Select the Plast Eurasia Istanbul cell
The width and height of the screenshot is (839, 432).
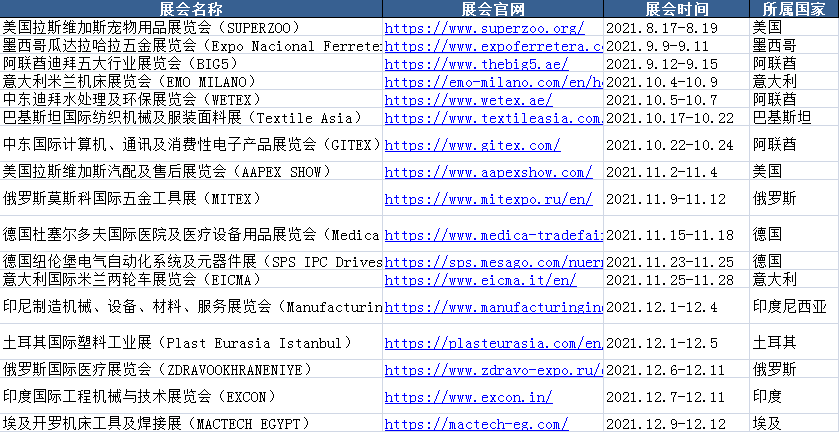pos(191,342)
